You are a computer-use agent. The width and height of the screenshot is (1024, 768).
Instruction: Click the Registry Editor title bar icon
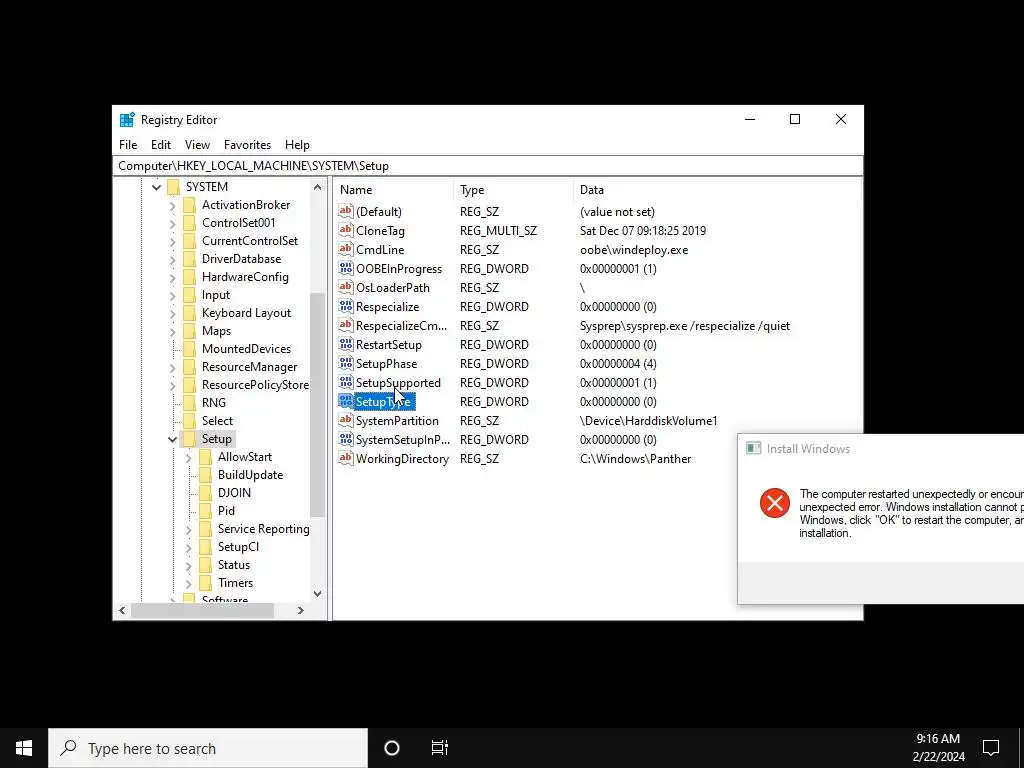coord(127,120)
